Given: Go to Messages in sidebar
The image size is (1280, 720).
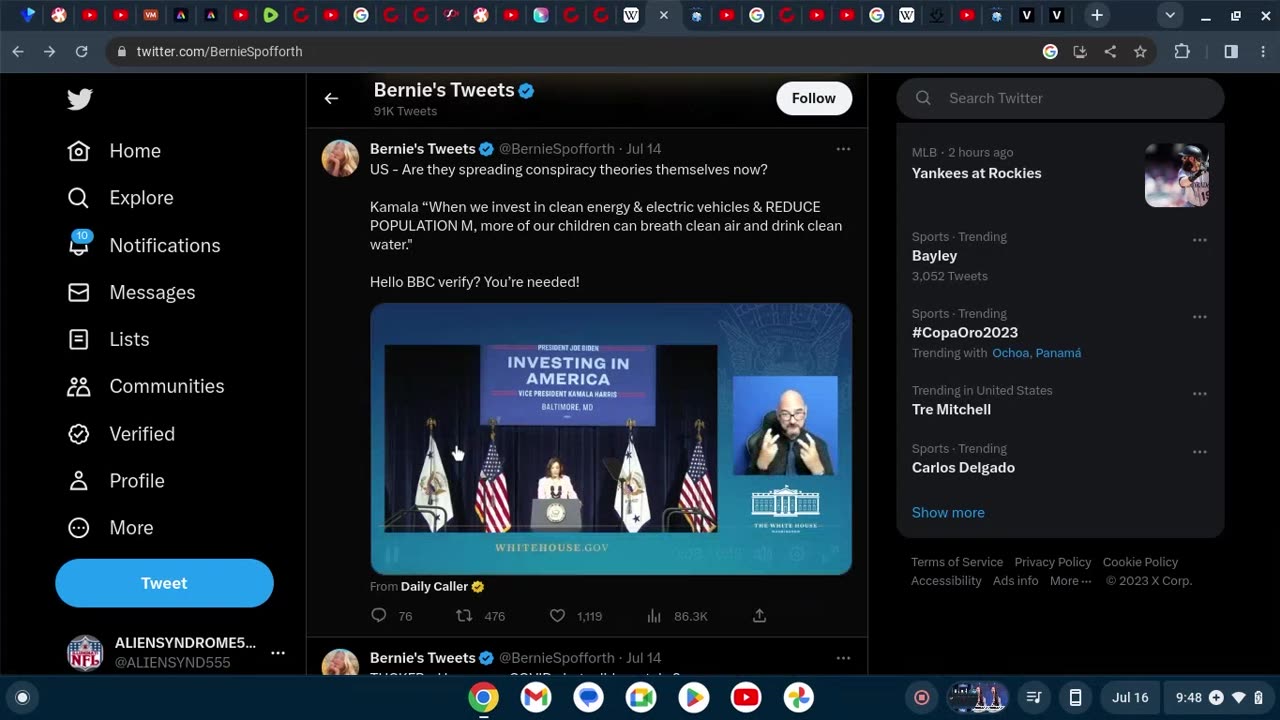Looking at the screenshot, I should click(x=131, y=292).
